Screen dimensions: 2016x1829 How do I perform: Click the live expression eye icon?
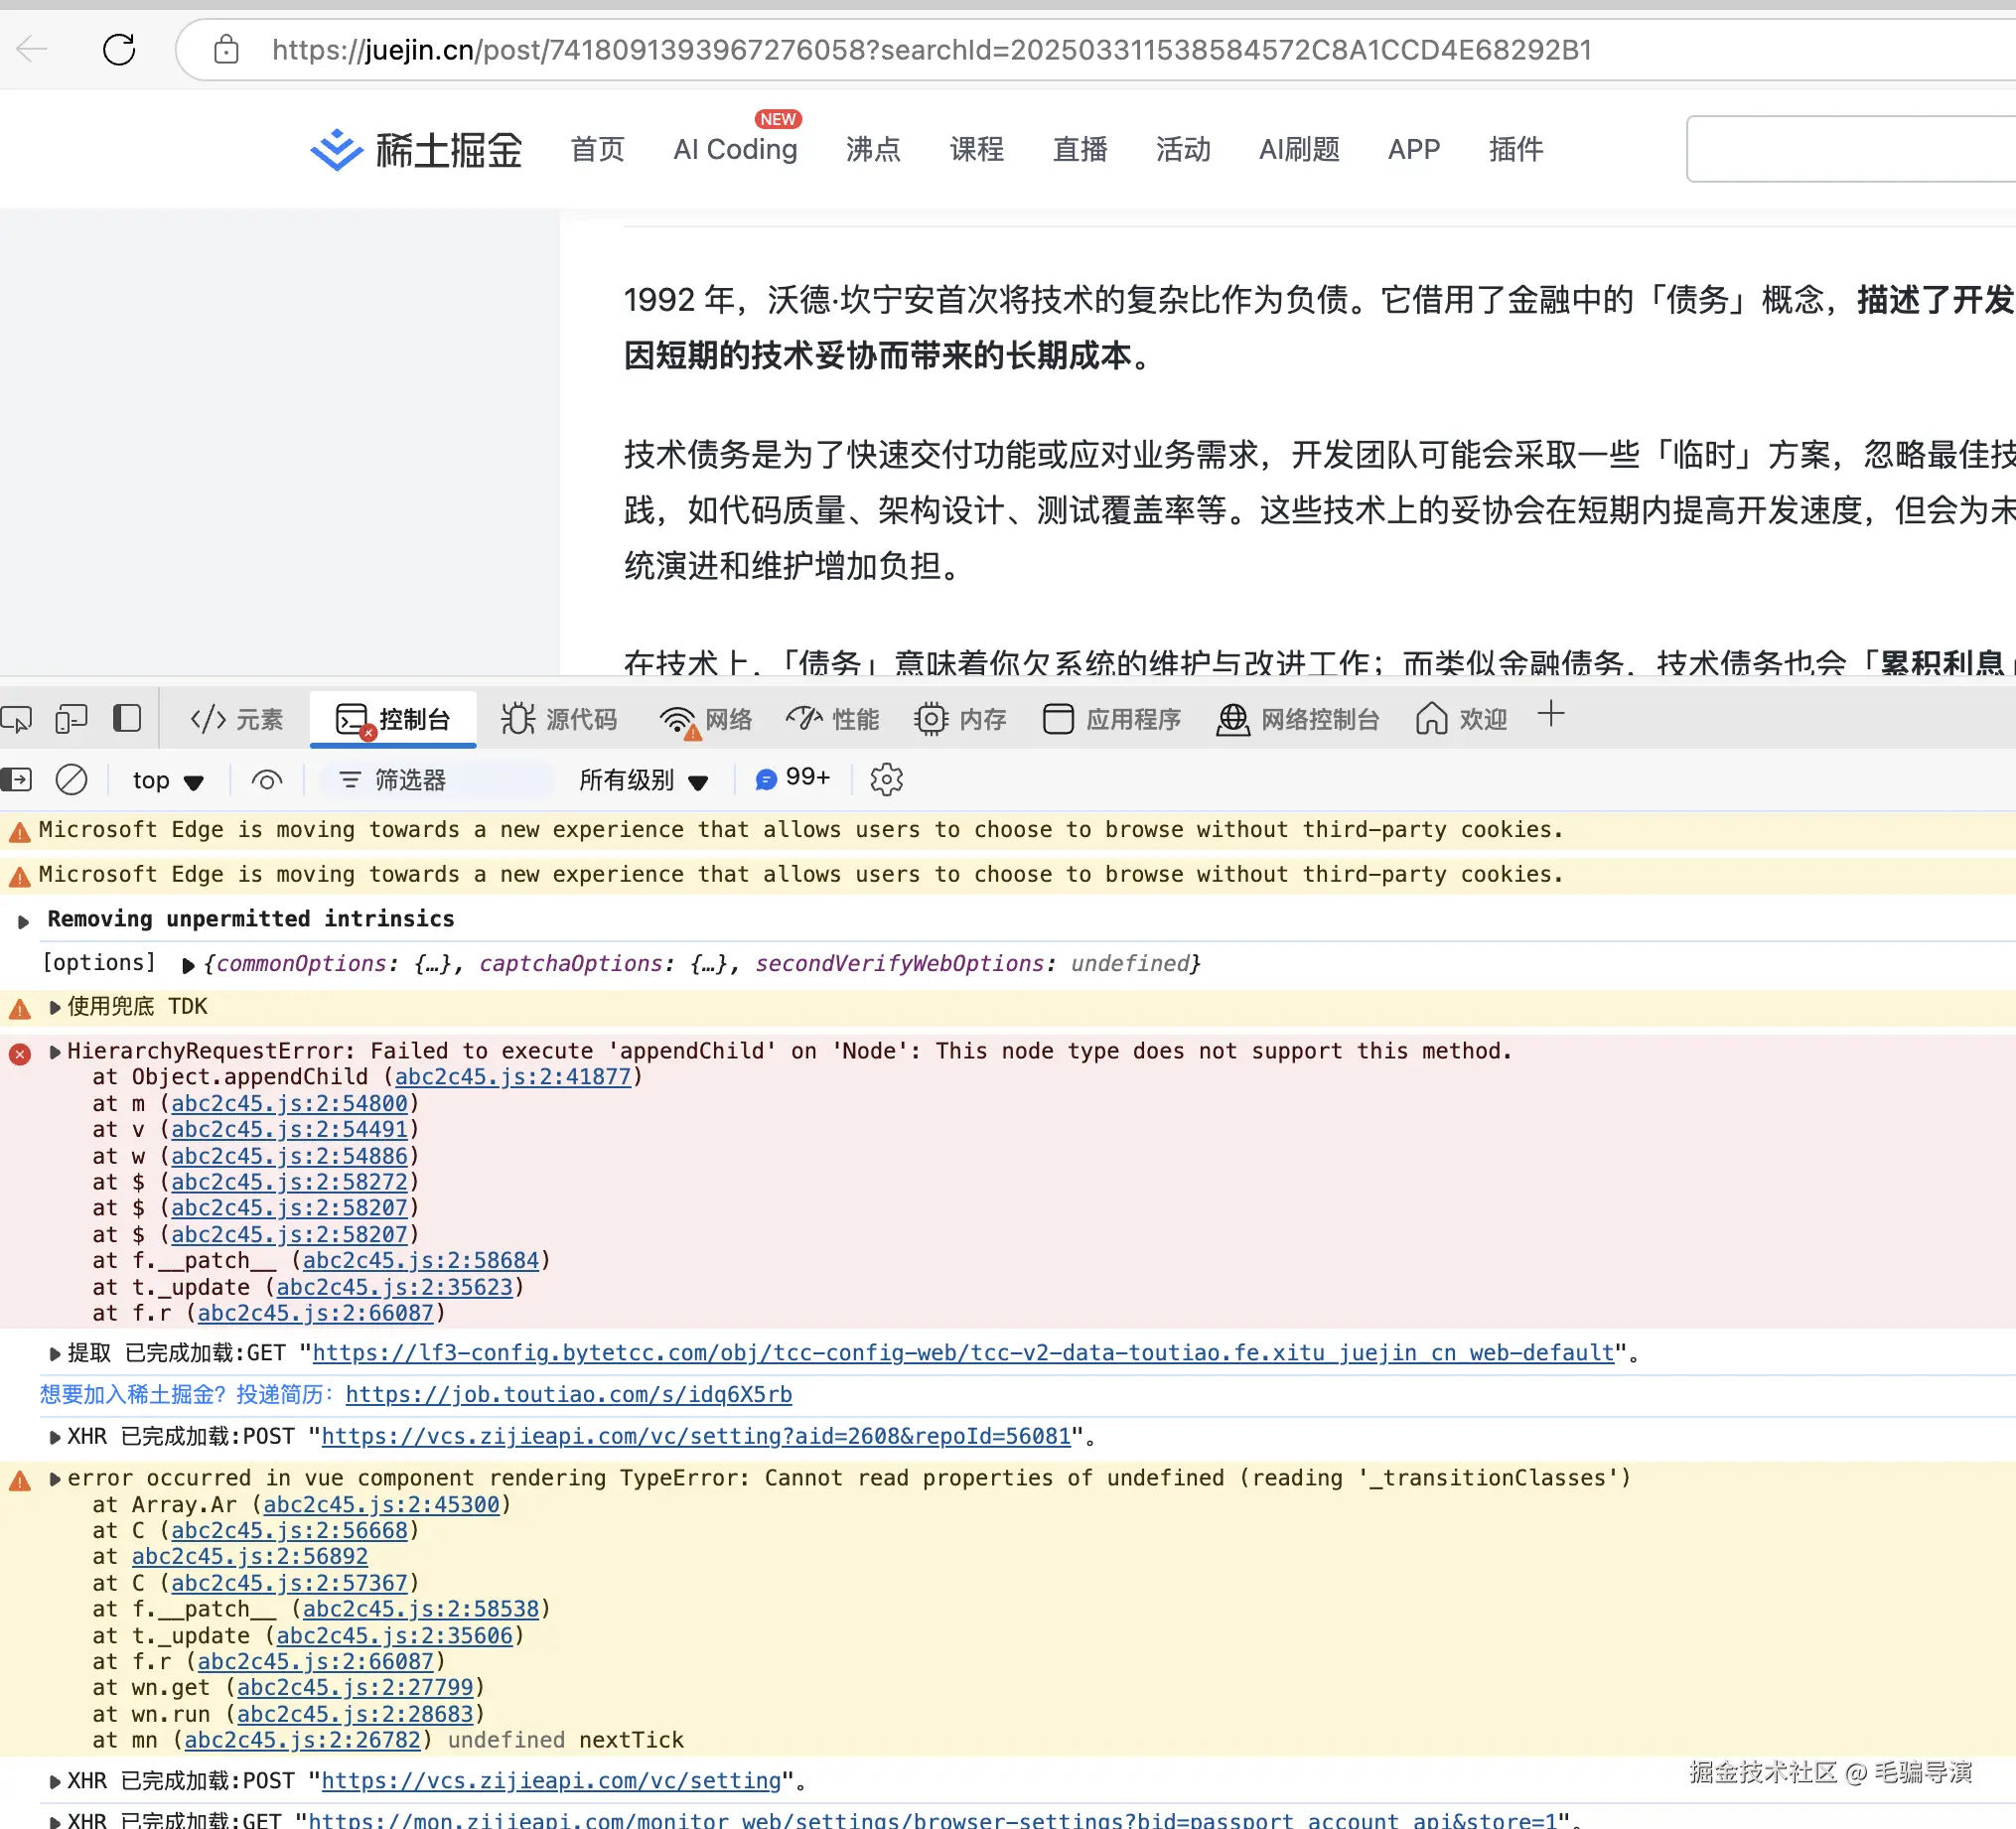tap(266, 780)
